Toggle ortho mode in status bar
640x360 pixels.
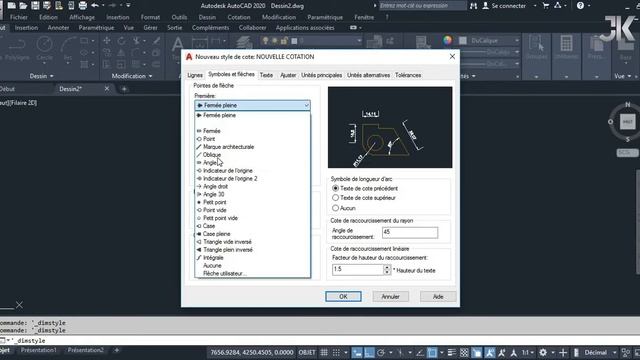(x=369, y=353)
